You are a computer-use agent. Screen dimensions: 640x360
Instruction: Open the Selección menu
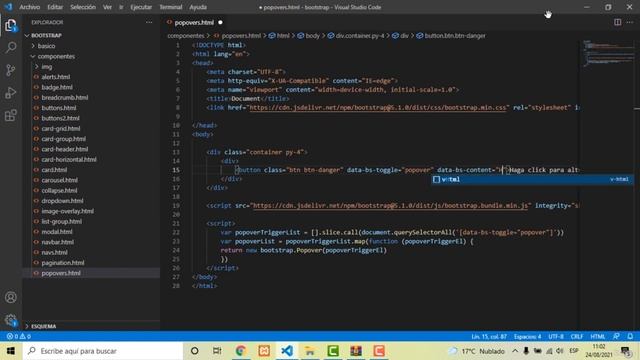83,7
